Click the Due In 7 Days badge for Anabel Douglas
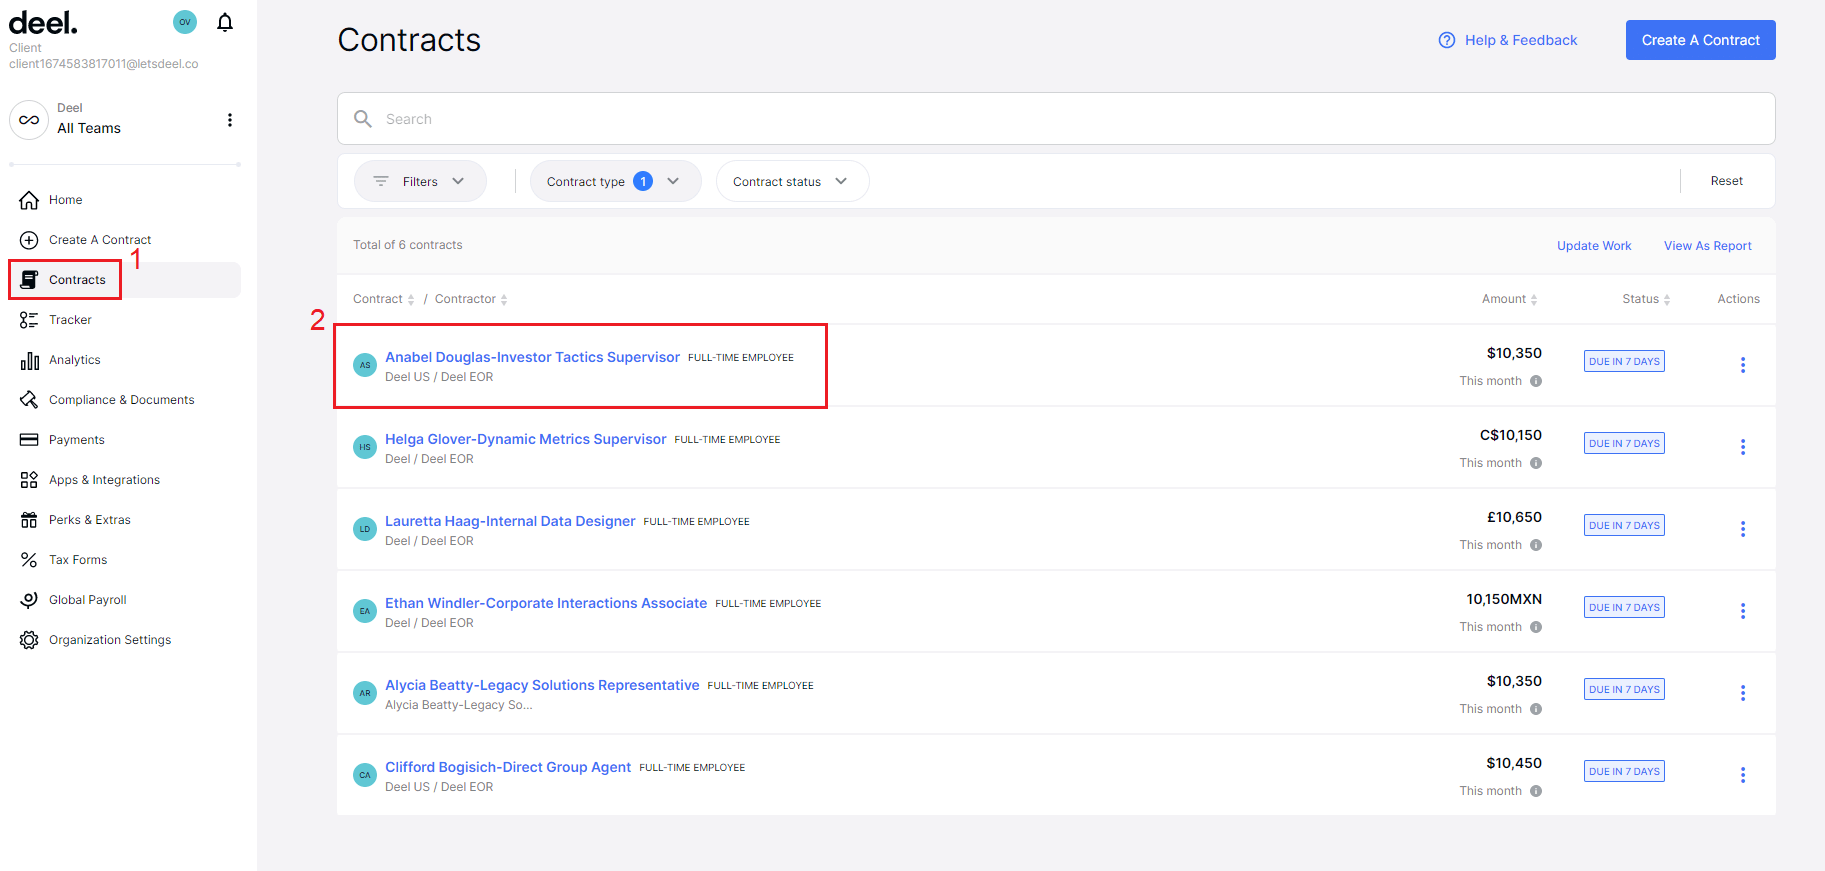 click(x=1624, y=361)
